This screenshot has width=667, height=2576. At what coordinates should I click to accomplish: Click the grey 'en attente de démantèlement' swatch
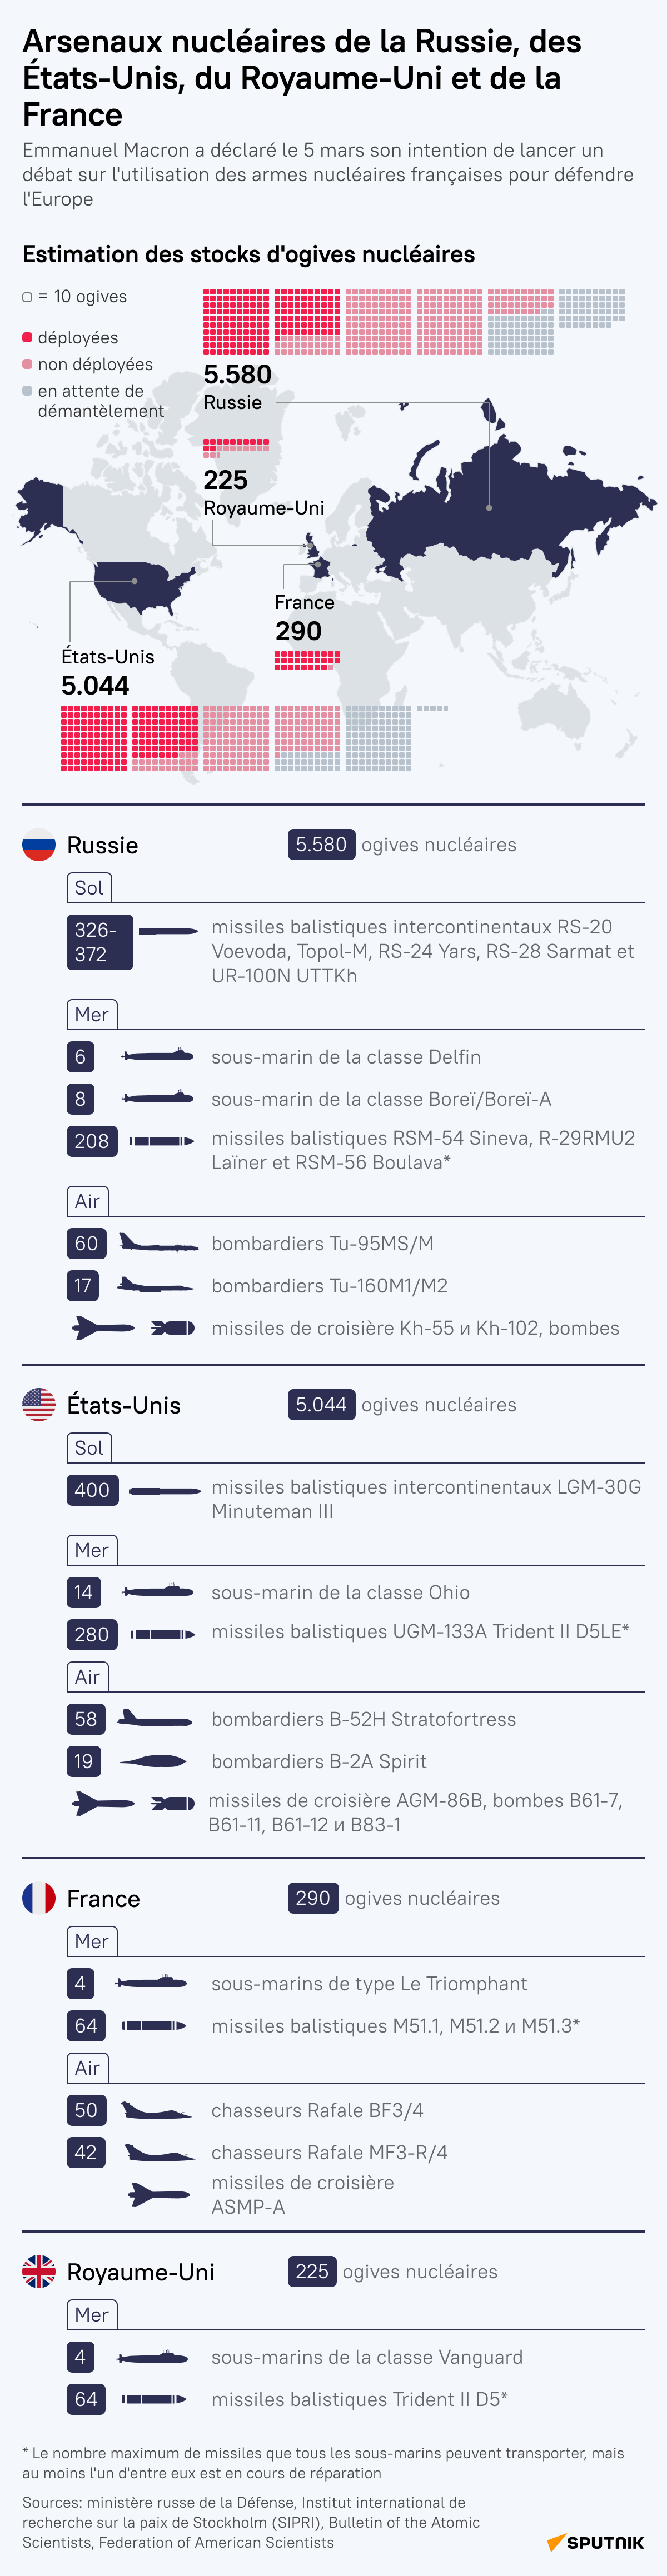[x=27, y=391]
